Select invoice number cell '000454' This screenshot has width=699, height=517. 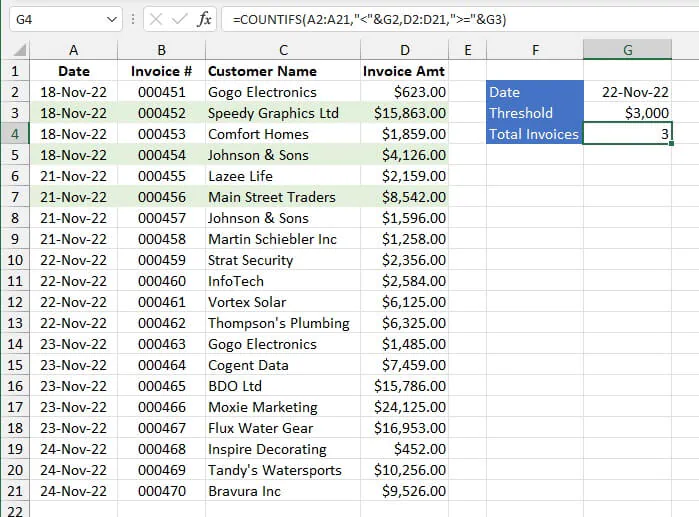(x=161, y=155)
